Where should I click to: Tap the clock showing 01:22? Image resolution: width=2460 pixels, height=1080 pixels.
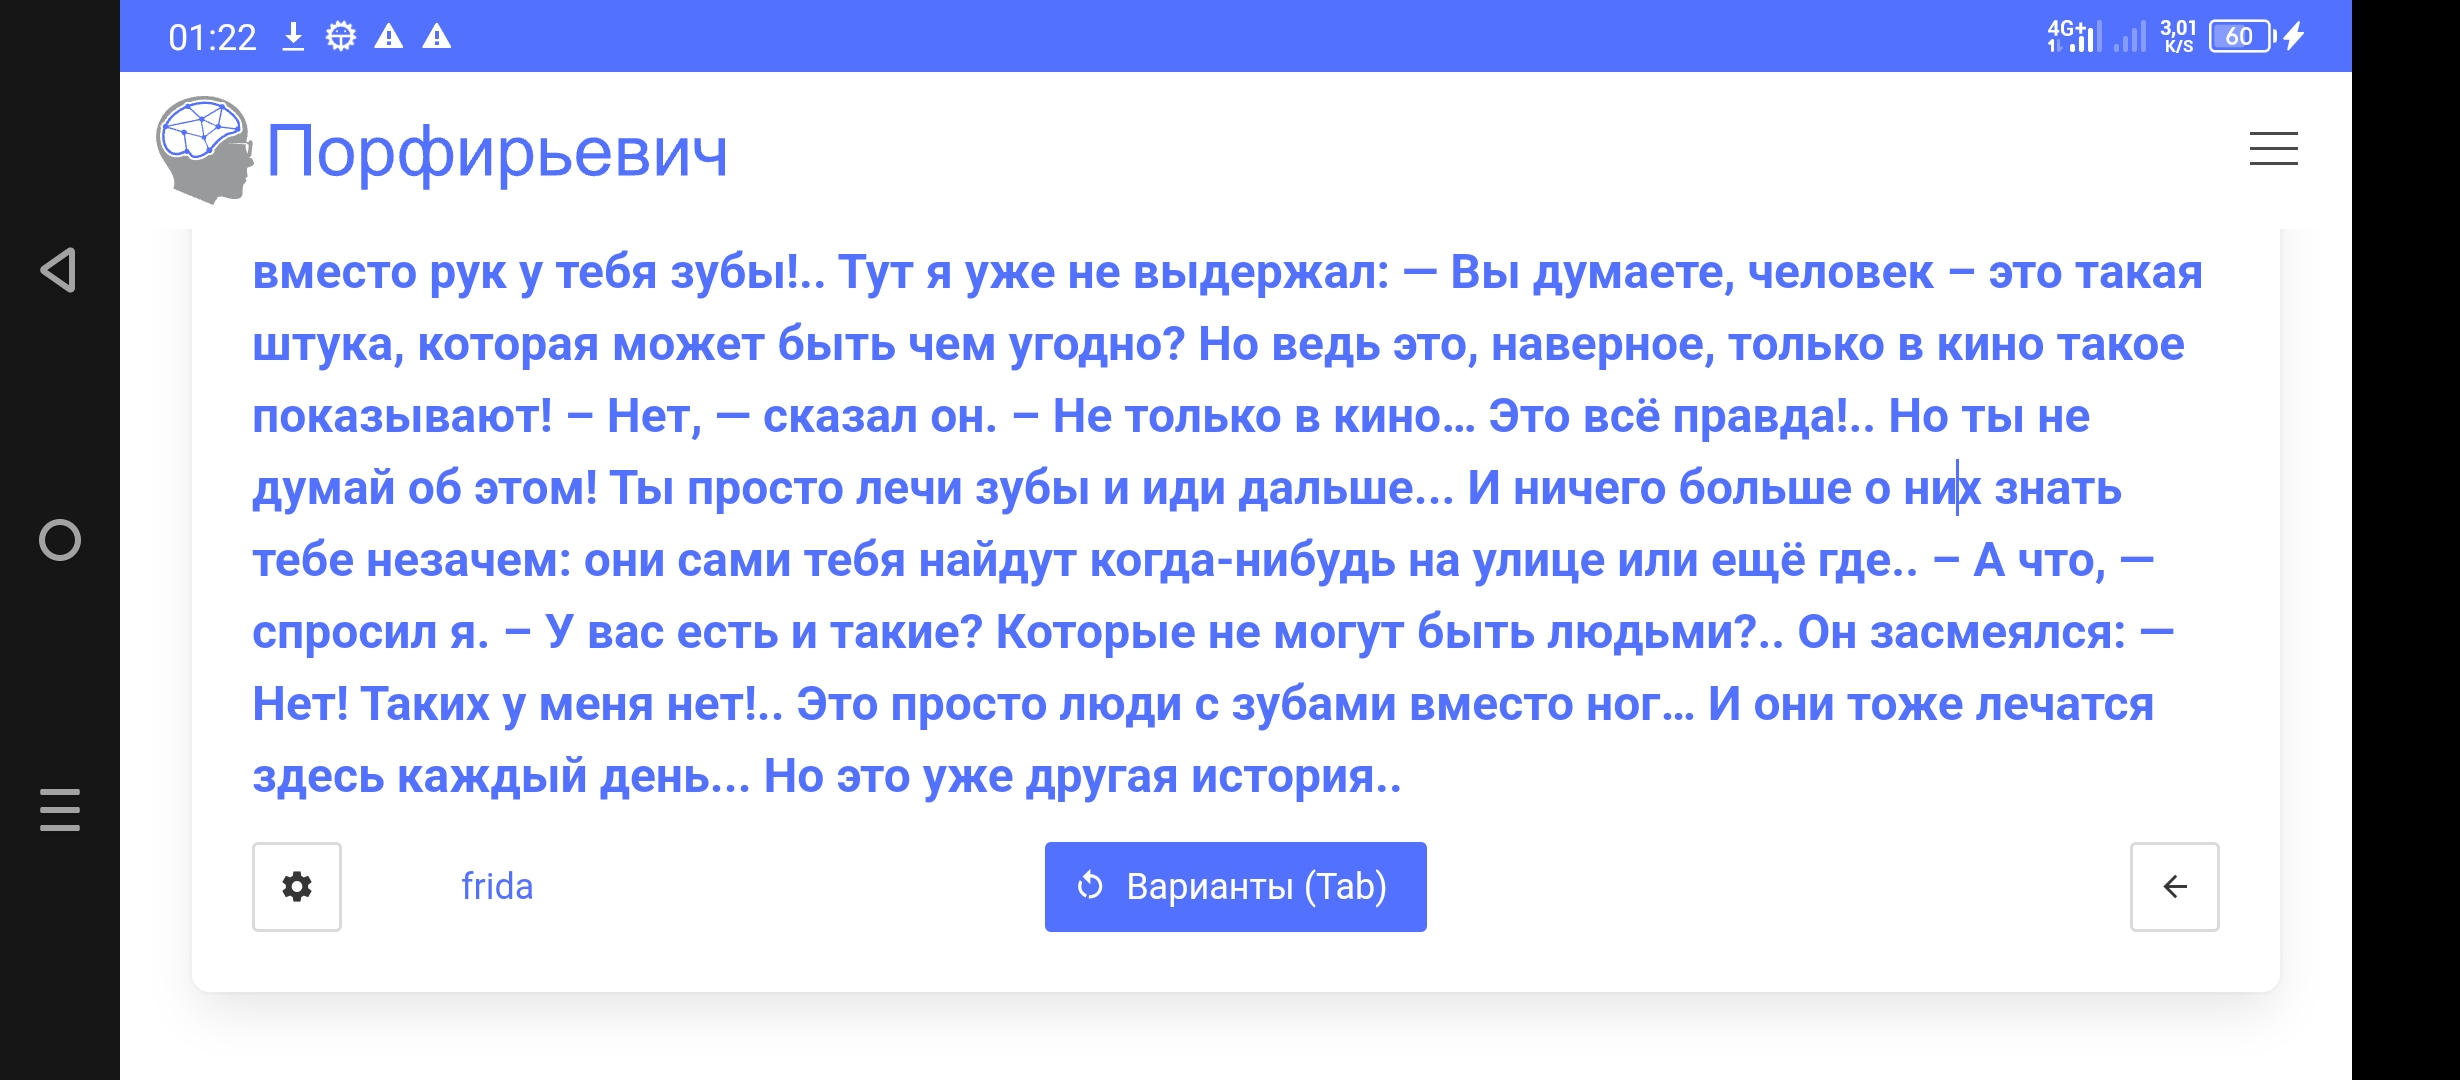(212, 38)
